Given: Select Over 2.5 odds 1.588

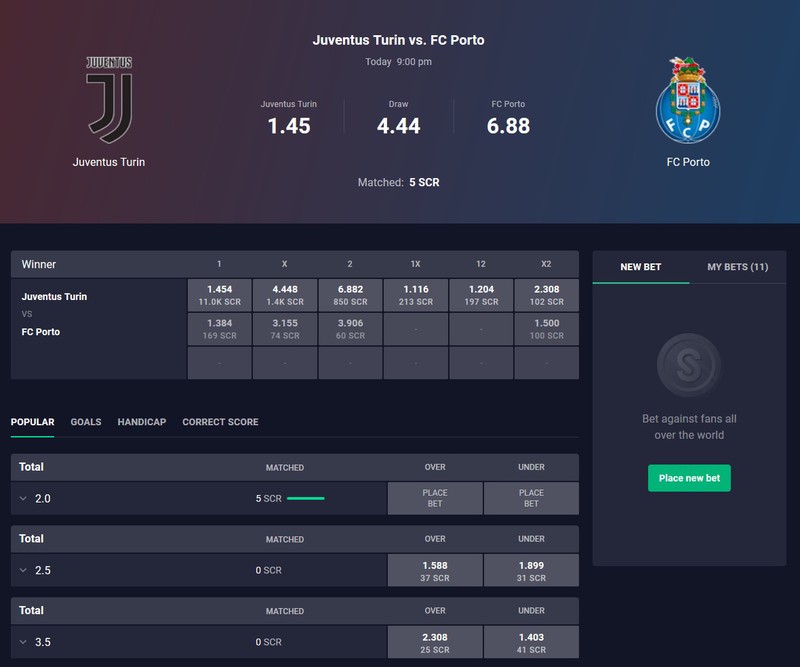Looking at the screenshot, I should 435,570.
